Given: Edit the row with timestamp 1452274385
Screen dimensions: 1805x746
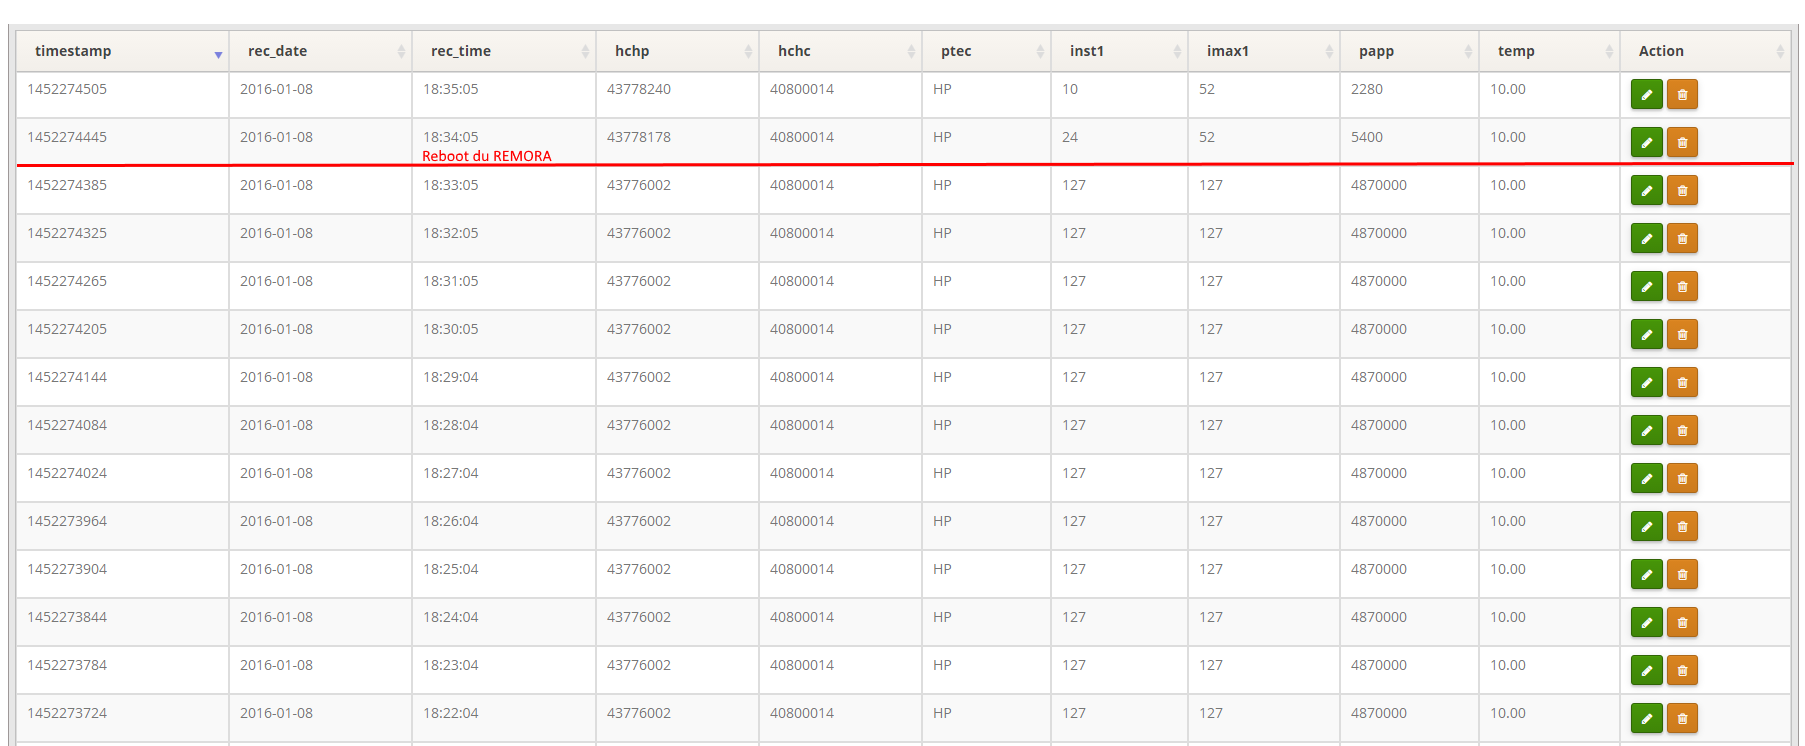Looking at the screenshot, I should click(1646, 190).
